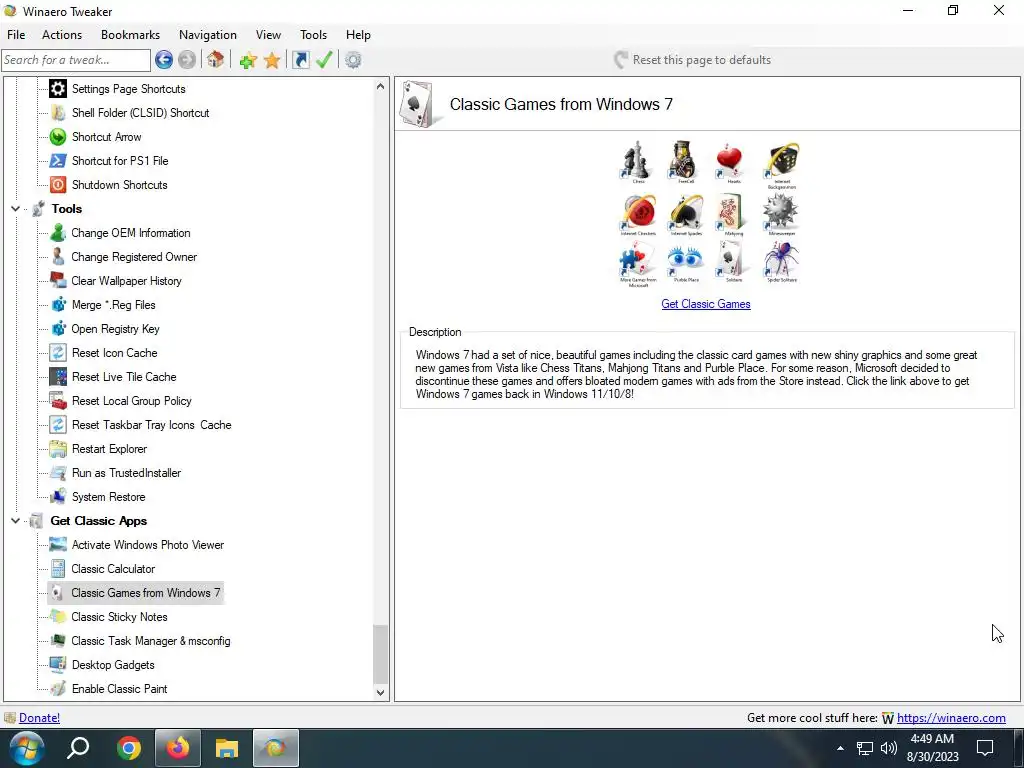Select Classic Sticky Notes item
Screen dimensions: 1024x768
coord(120,617)
